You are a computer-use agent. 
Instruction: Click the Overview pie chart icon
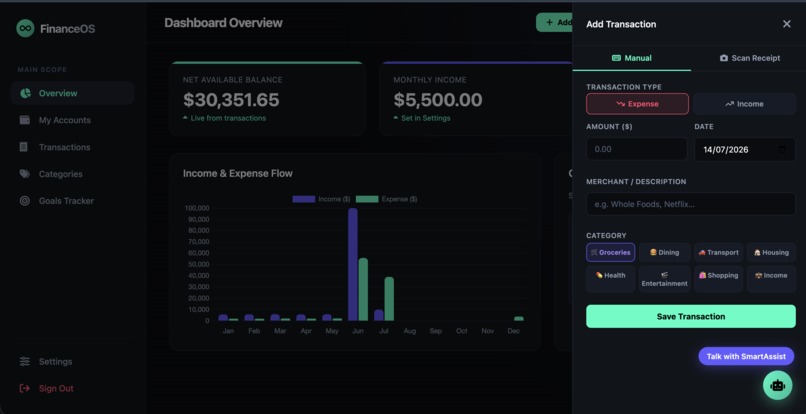[x=25, y=93]
